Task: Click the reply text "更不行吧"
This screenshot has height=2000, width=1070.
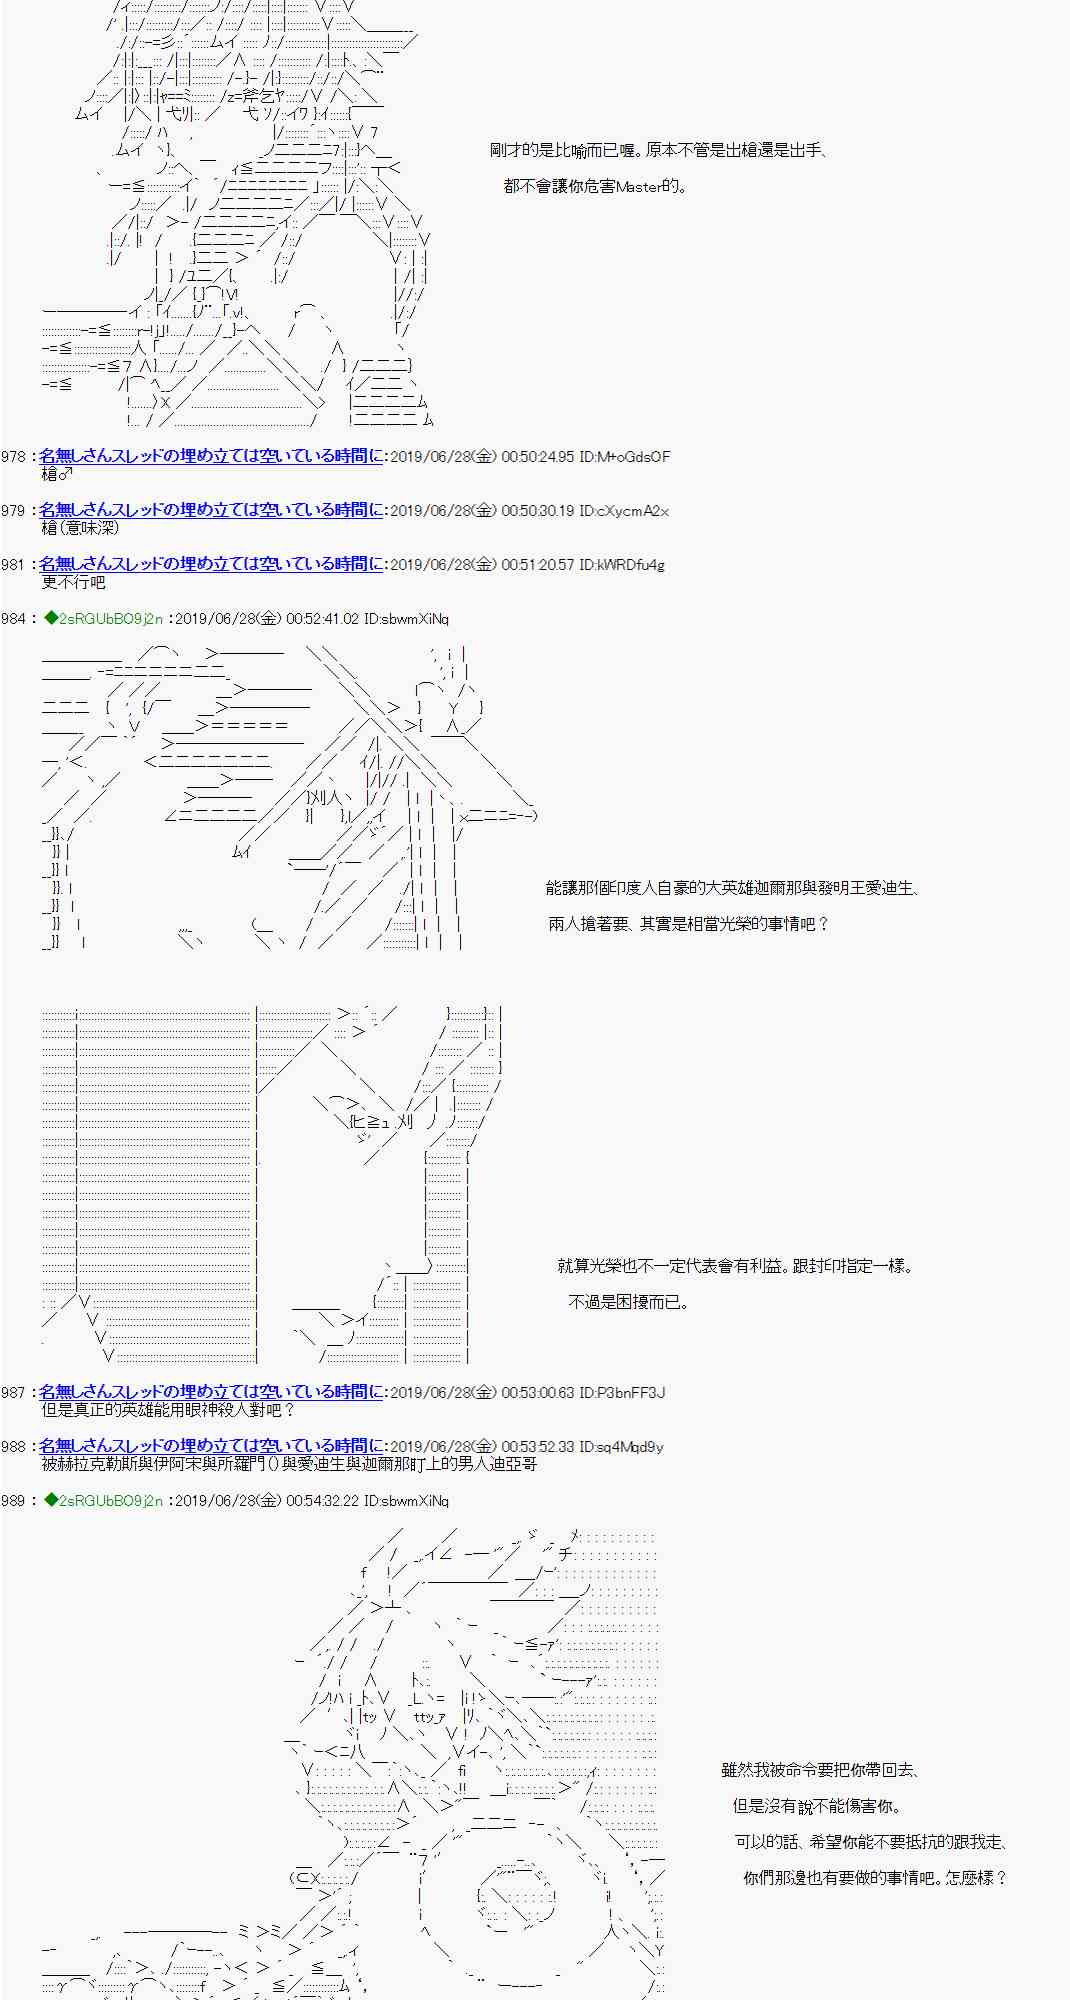Action: (x=73, y=582)
